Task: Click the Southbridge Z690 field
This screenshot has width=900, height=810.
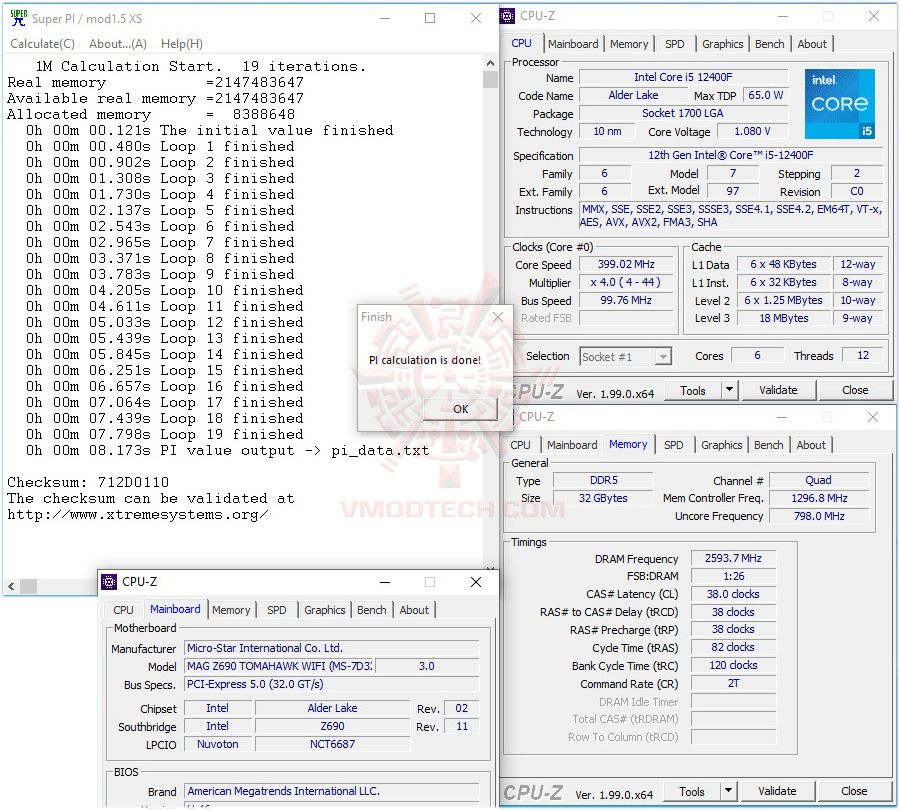Action: [x=332, y=726]
